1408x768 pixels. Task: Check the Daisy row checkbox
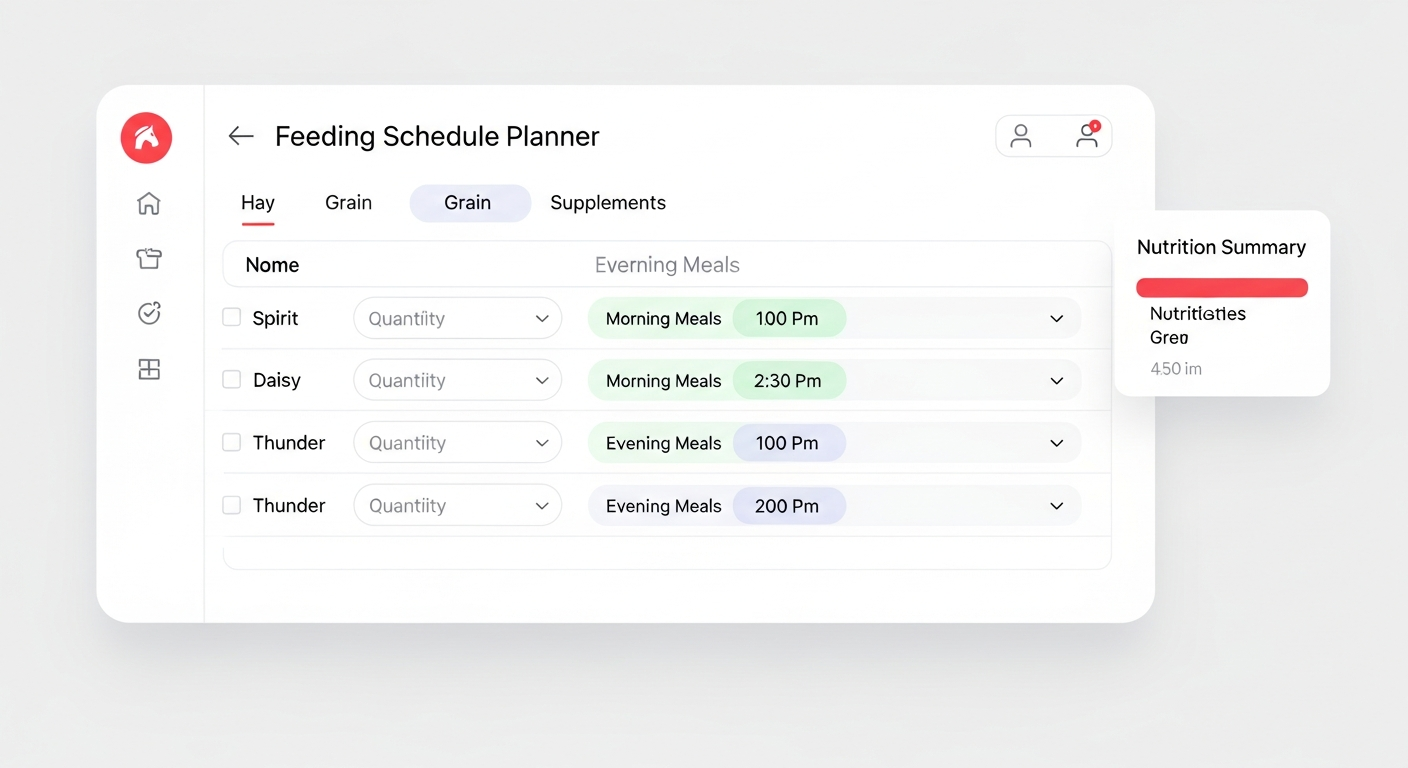pyautogui.click(x=232, y=379)
